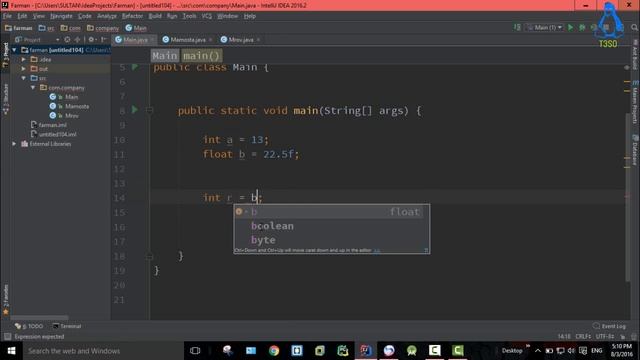640x360 pixels.
Task: Click editor vertical scrollbar
Action: [x=627, y=196]
